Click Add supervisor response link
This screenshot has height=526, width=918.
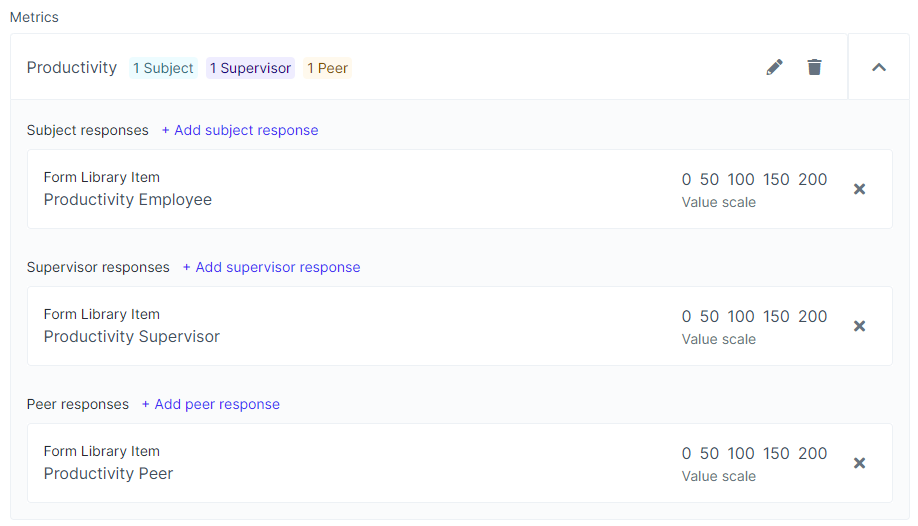(x=271, y=267)
